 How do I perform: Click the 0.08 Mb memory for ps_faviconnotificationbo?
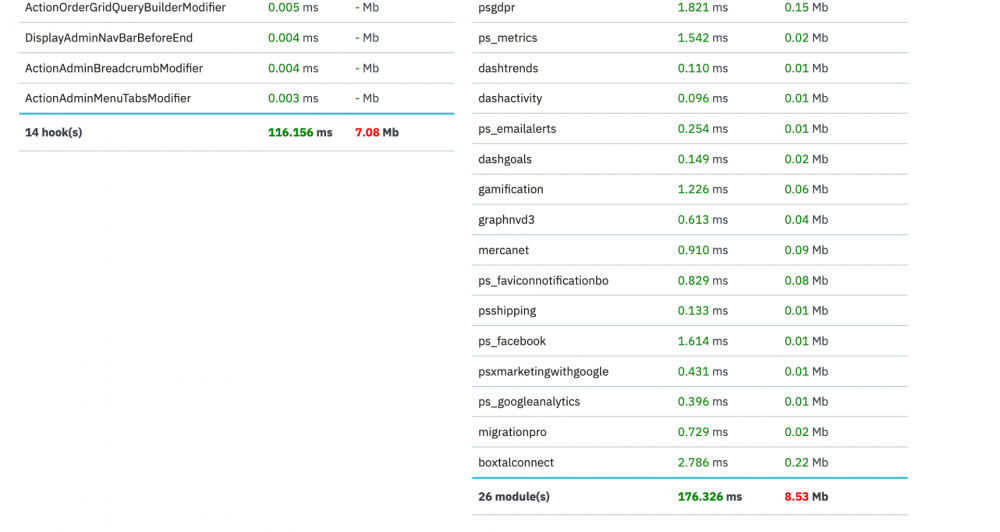point(806,281)
